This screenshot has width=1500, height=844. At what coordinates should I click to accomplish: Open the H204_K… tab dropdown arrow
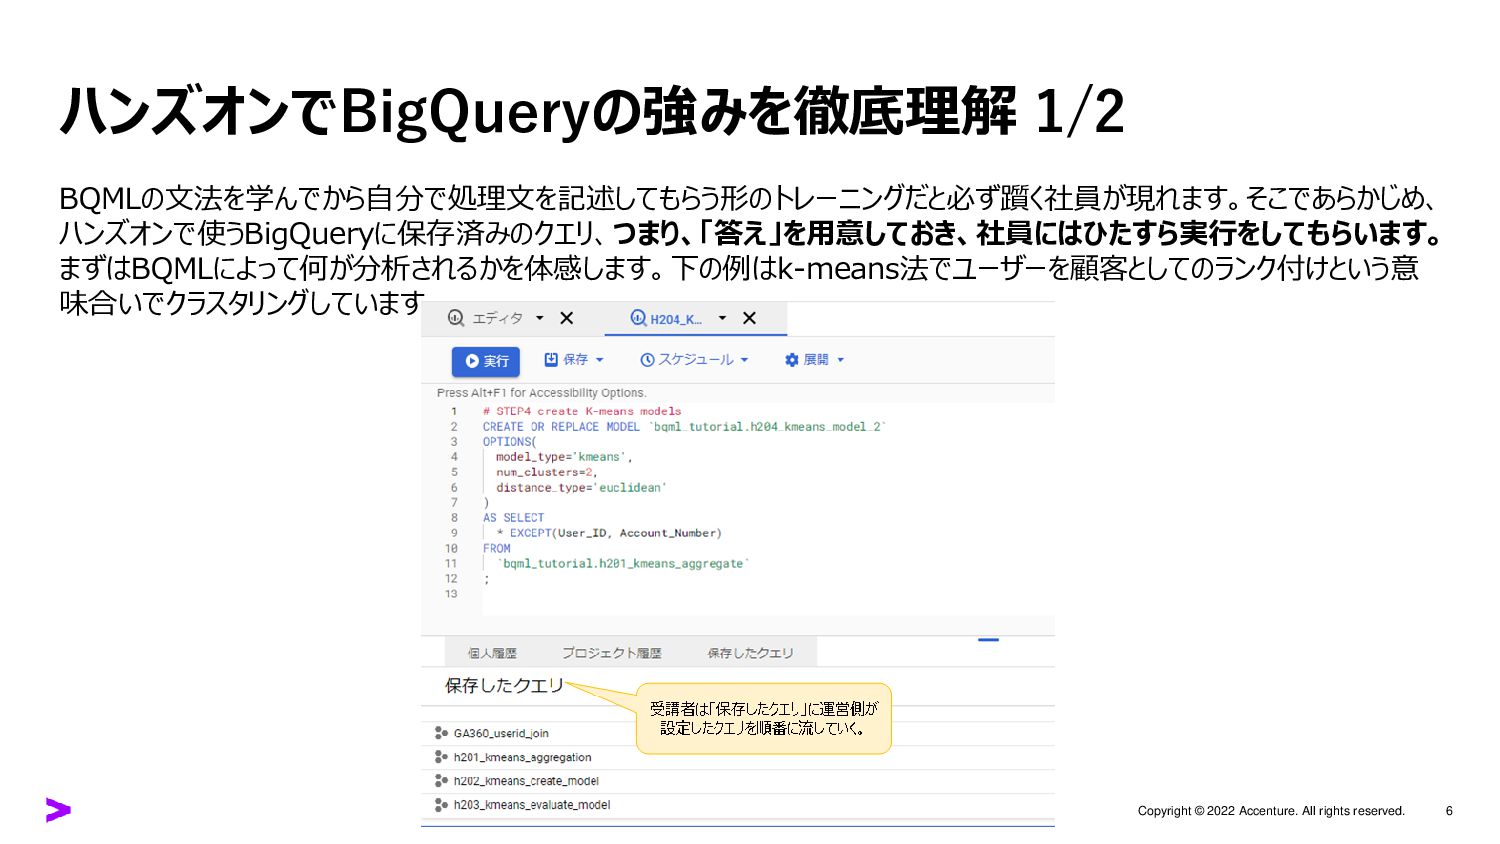pyautogui.click(x=722, y=318)
